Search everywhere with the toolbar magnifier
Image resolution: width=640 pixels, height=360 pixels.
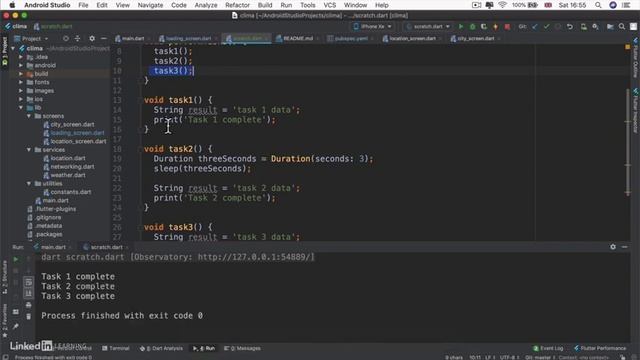point(622,27)
